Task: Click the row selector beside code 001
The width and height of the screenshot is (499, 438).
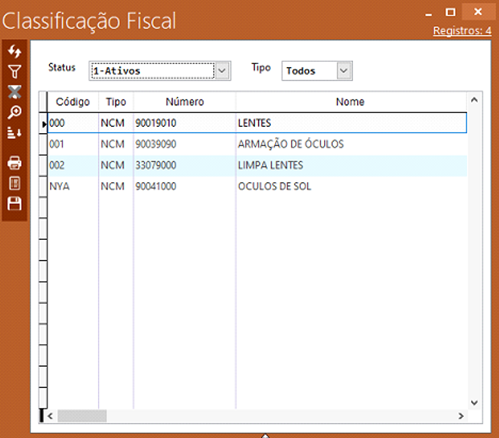Action: (x=43, y=144)
